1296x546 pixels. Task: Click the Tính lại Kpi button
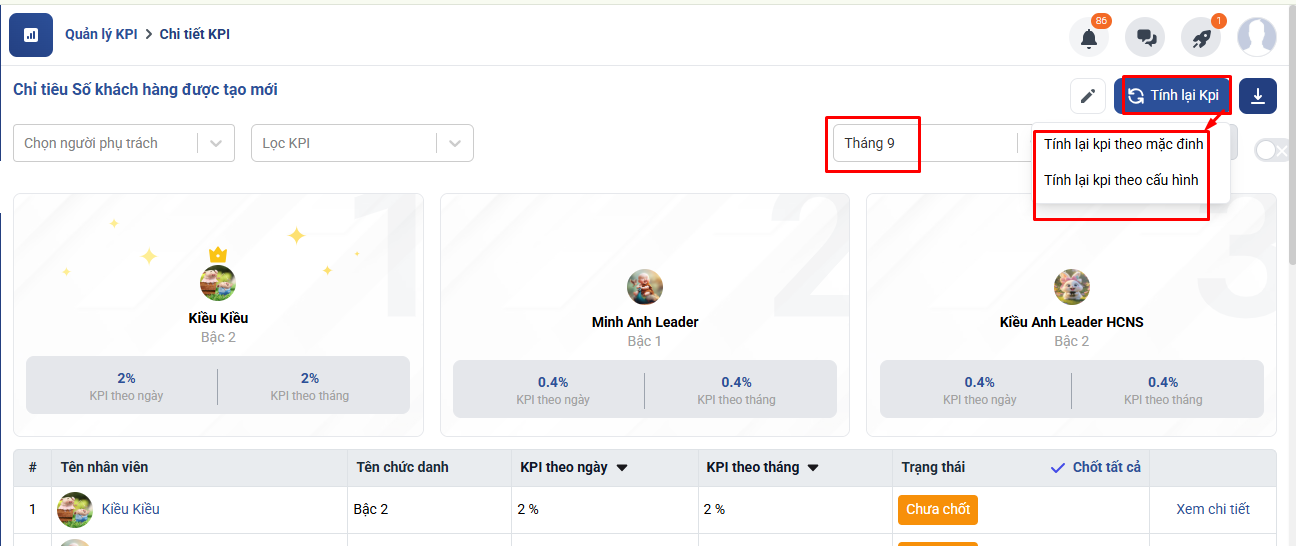pyautogui.click(x=1174, y=96)
